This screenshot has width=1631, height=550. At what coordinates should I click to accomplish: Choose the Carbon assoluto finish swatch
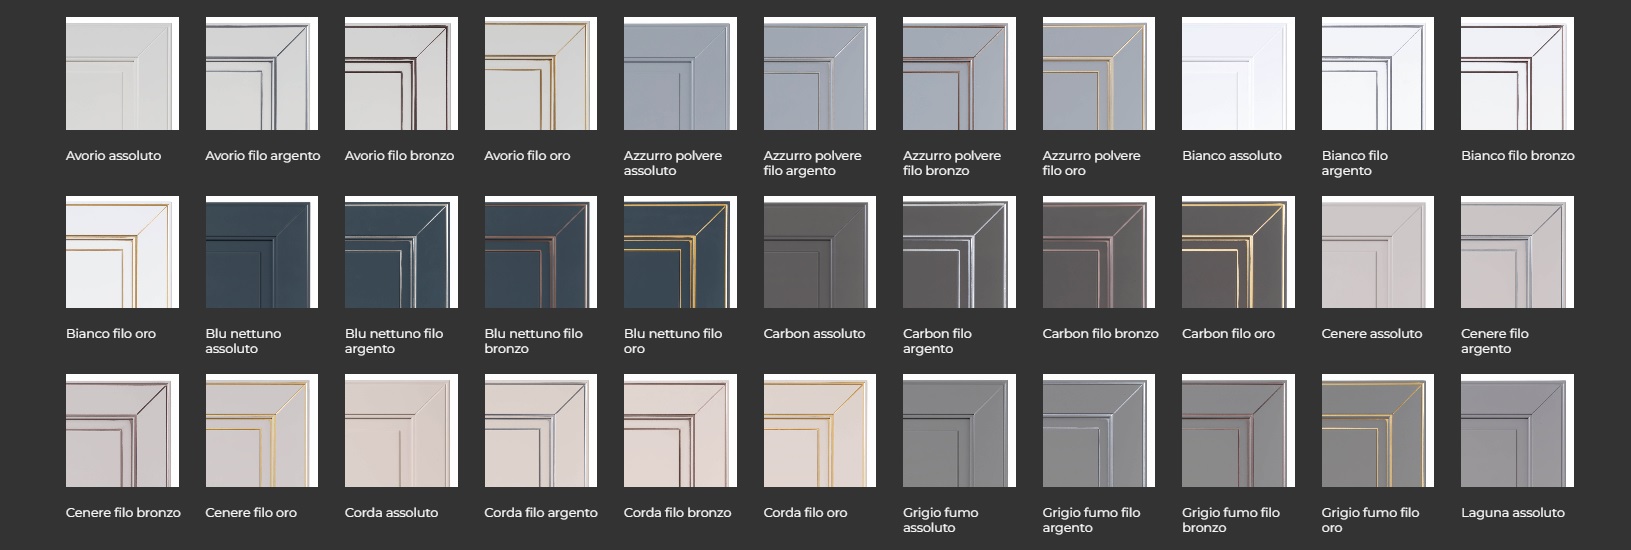pos(820,252)
